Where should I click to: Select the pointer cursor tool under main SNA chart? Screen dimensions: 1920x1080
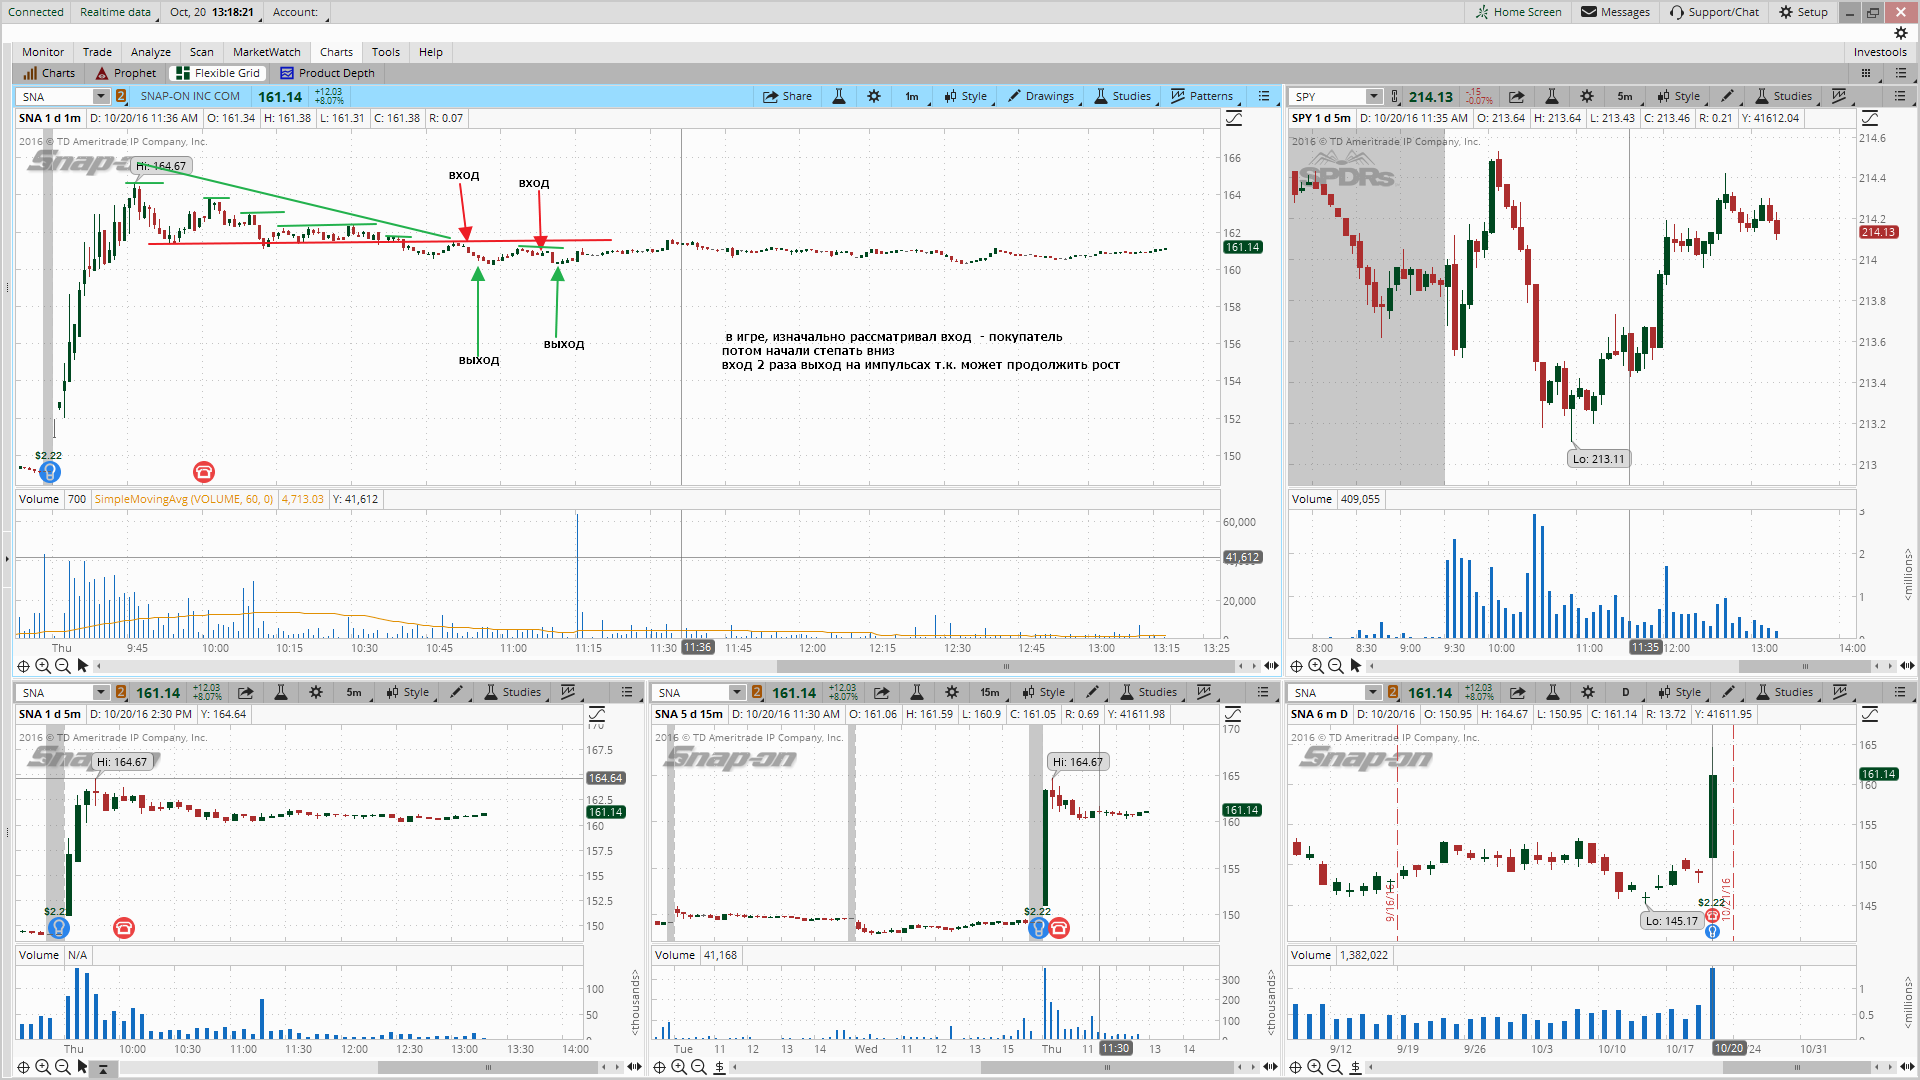[83, 666]
